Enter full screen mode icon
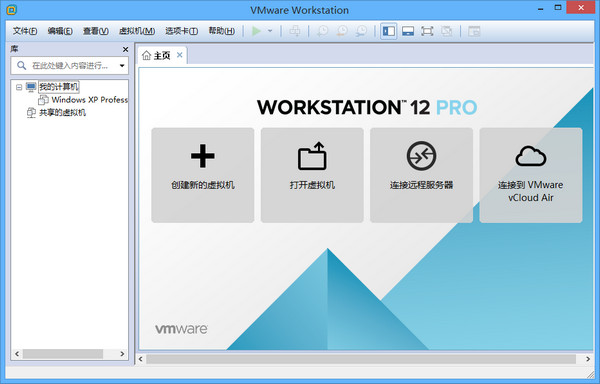 click(x=427, y=31)
